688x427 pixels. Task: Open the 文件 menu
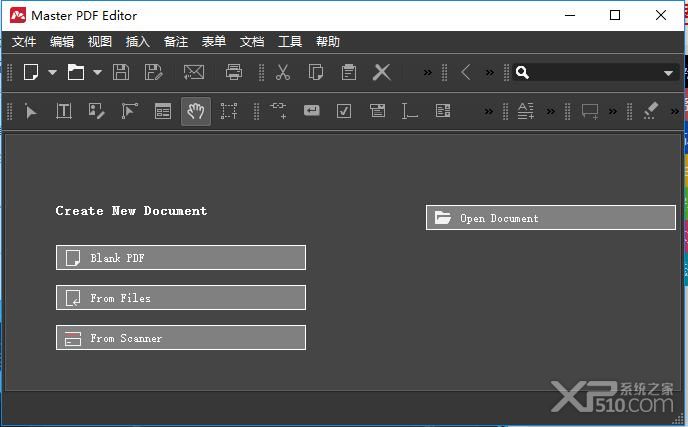coord(24,42)
